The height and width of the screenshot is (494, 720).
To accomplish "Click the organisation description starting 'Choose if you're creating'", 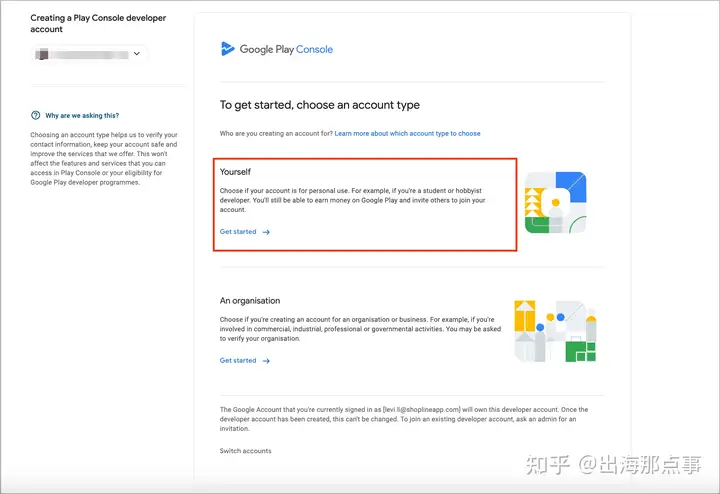I will coord(360,329).
